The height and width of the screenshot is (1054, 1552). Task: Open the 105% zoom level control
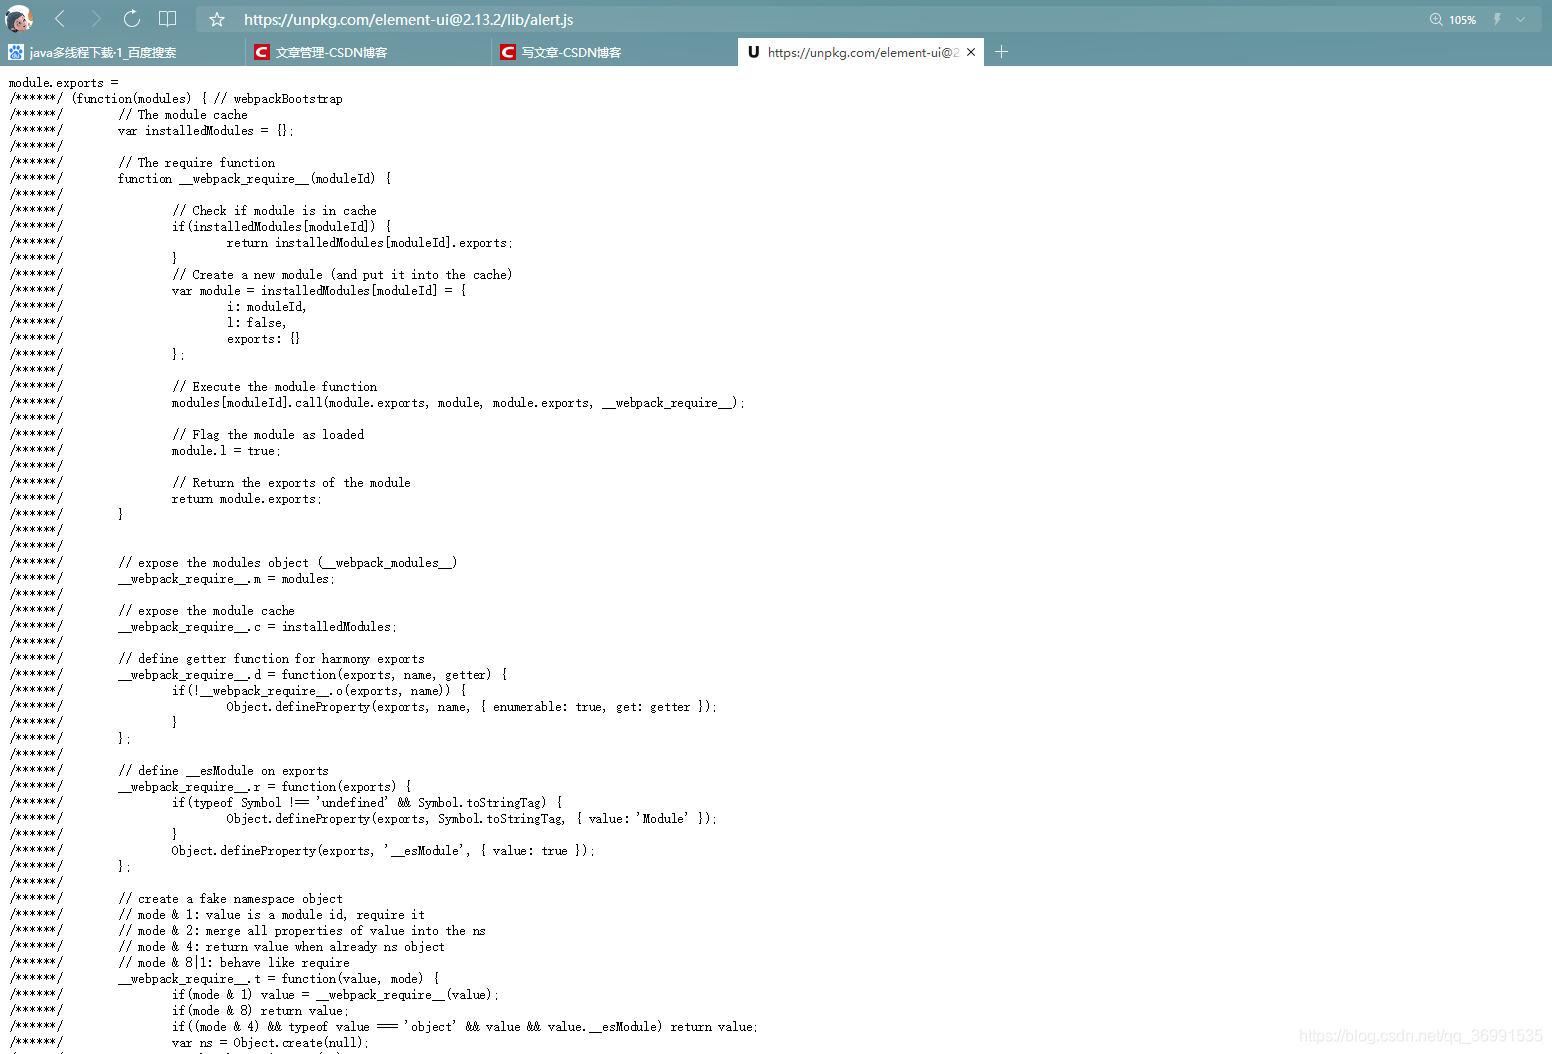click(1453, 19)
